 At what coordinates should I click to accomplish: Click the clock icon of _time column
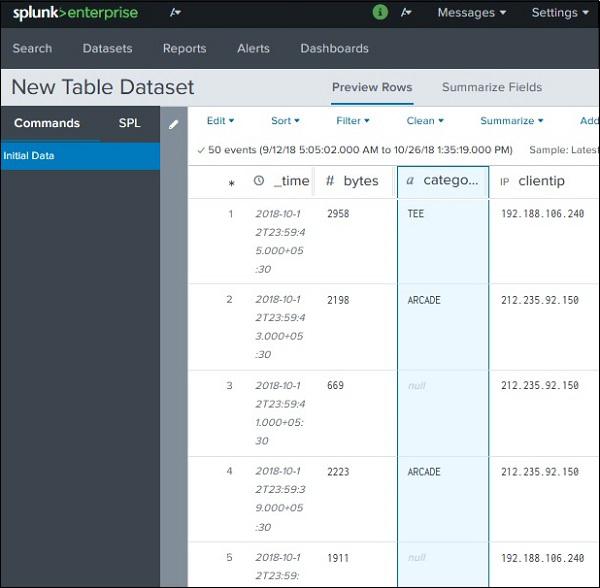tap(259, 181)
